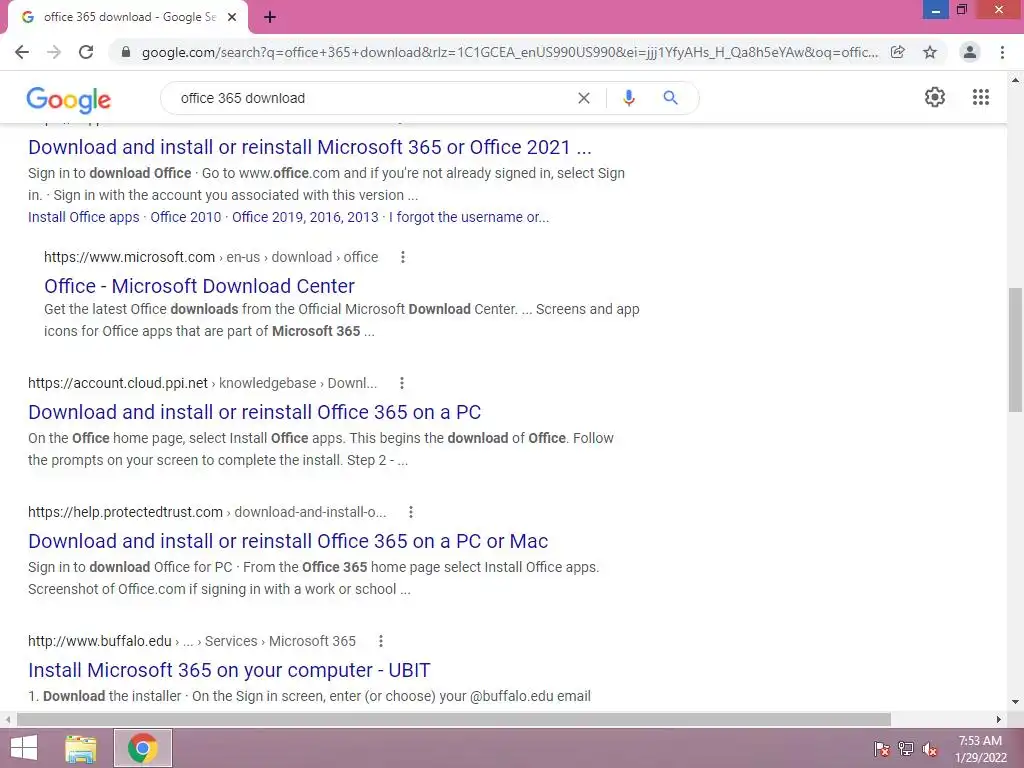Open Install Microsoft 365 on your computer - UBIT
The image size is (1024, 768).
pos(229,670)
